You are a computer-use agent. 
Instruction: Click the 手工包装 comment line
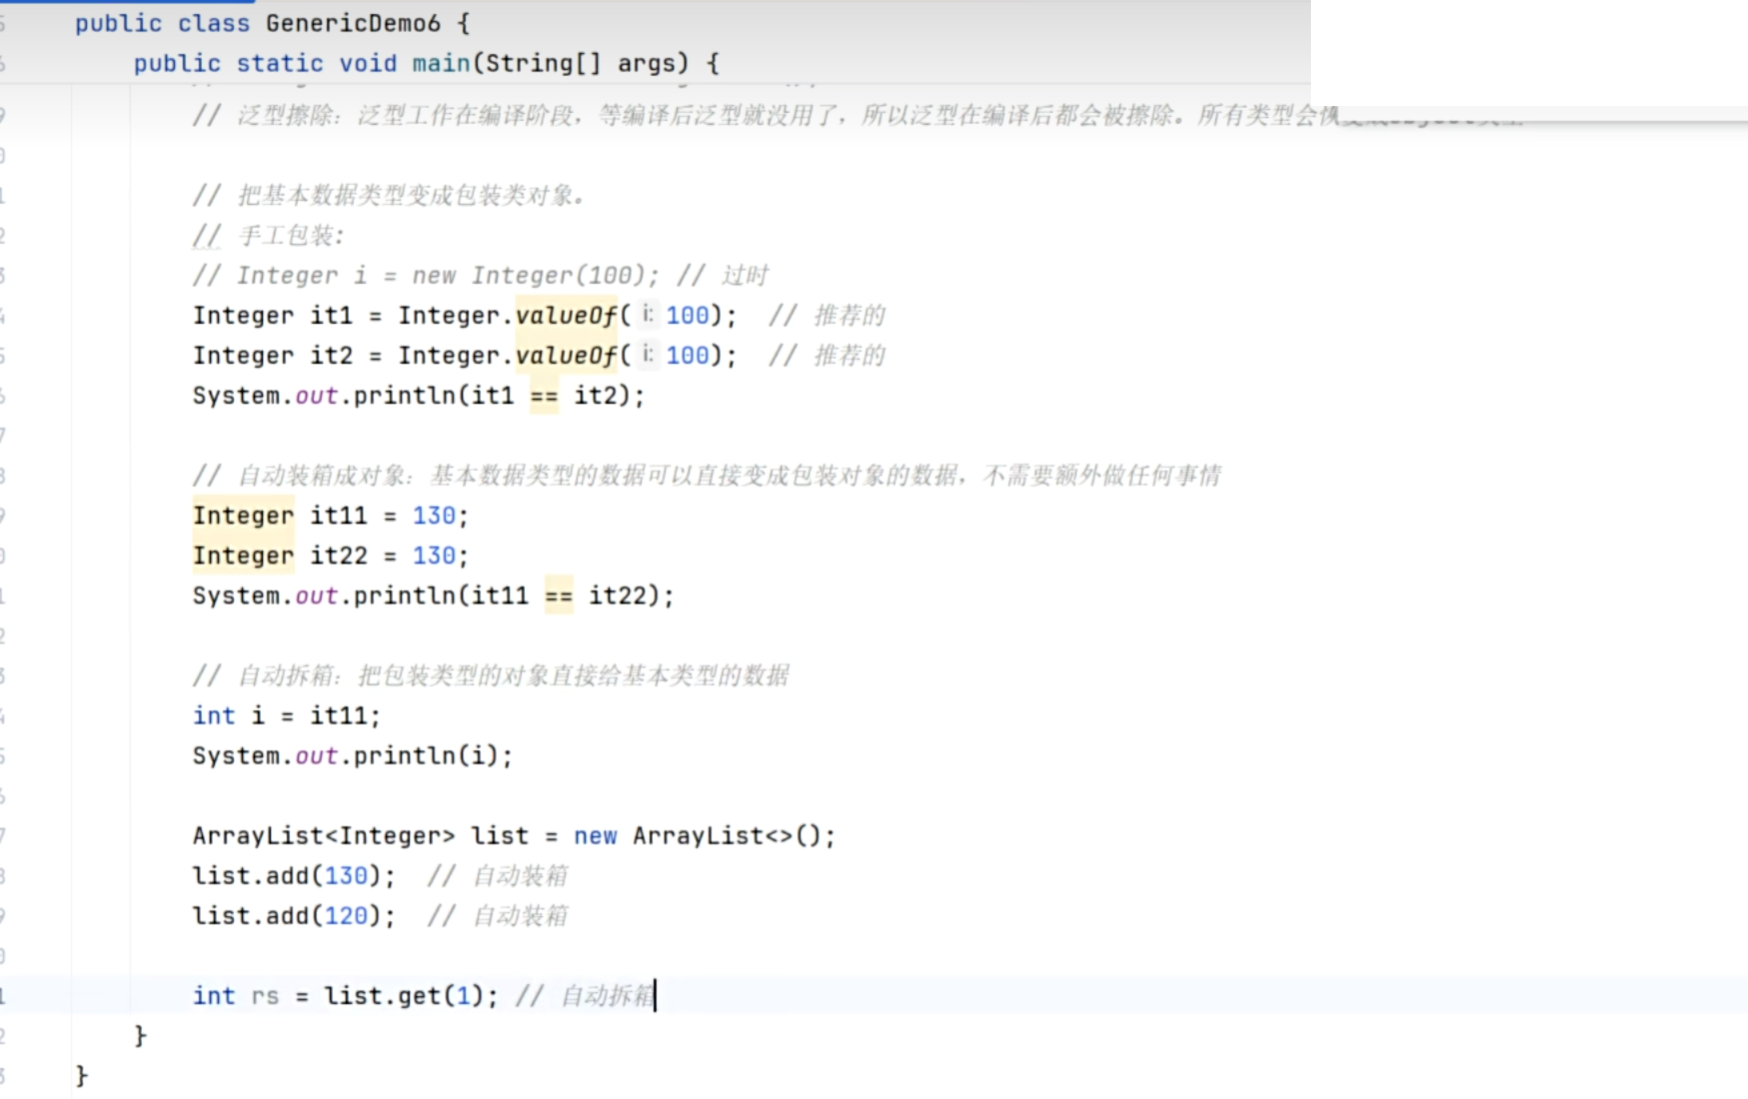268,236
